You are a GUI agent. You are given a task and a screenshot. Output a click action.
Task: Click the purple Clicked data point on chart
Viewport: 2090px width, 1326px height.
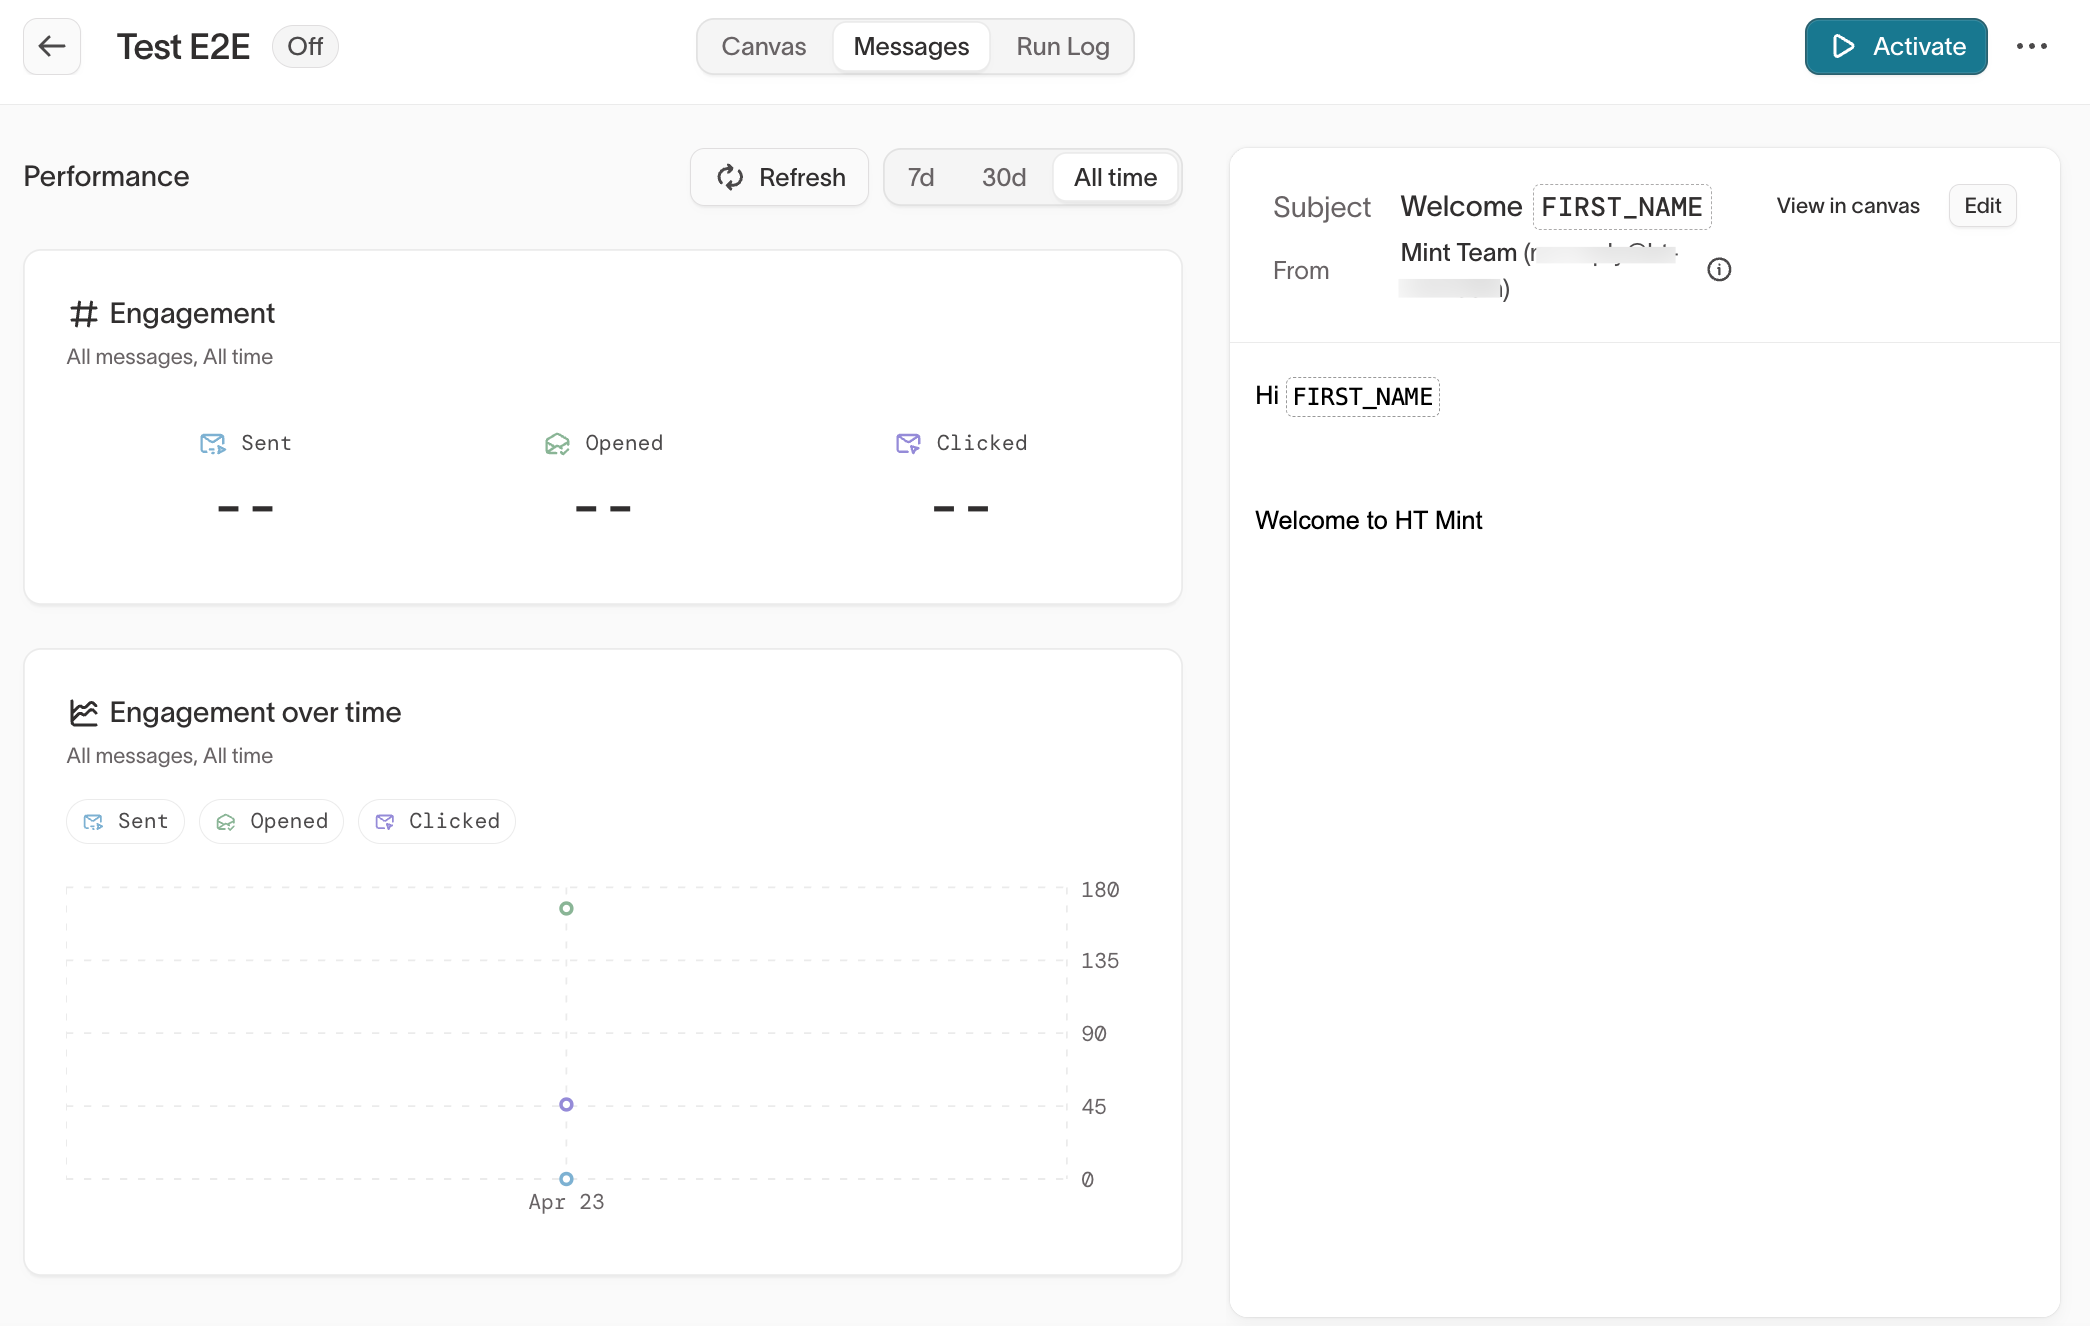(x=566, y=1104)
